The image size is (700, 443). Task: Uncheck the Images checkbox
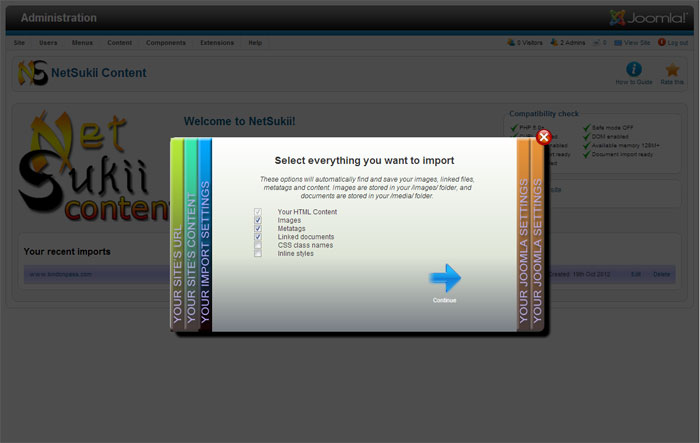point(258,220)
